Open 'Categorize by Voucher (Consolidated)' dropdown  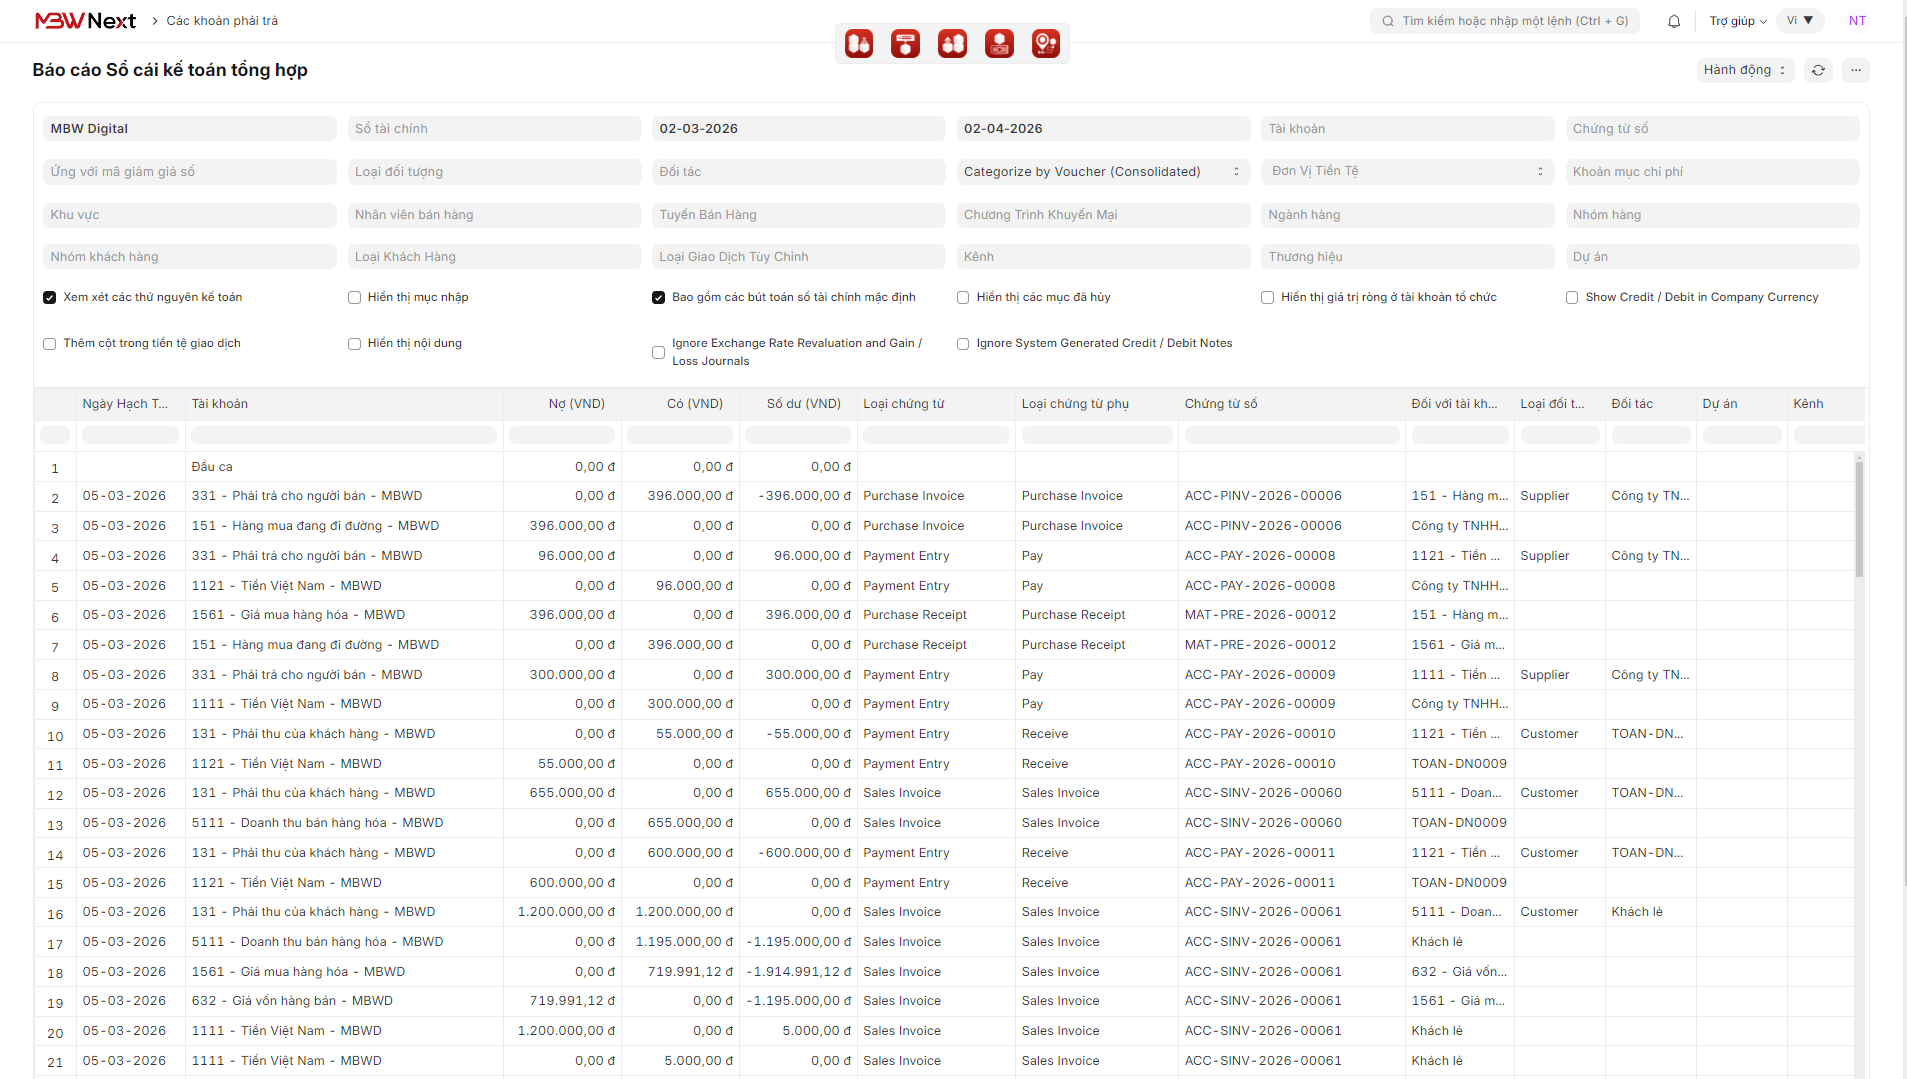pos(1103,172)
